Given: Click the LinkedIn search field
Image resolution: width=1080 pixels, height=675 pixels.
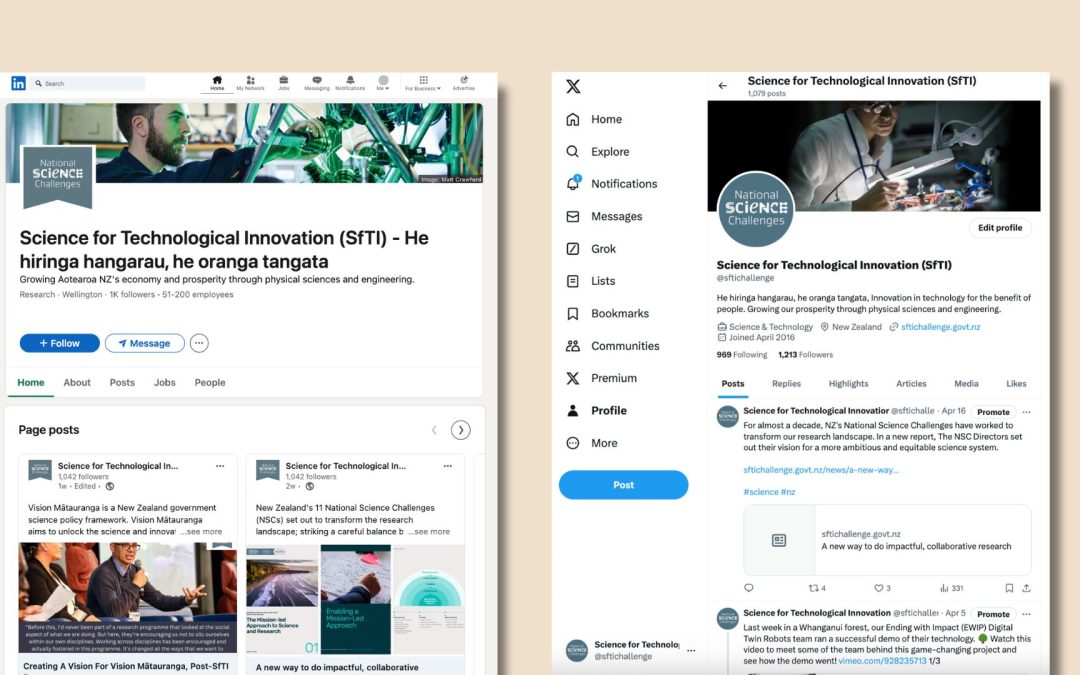Looking at the screenshot, I should 90,84.
